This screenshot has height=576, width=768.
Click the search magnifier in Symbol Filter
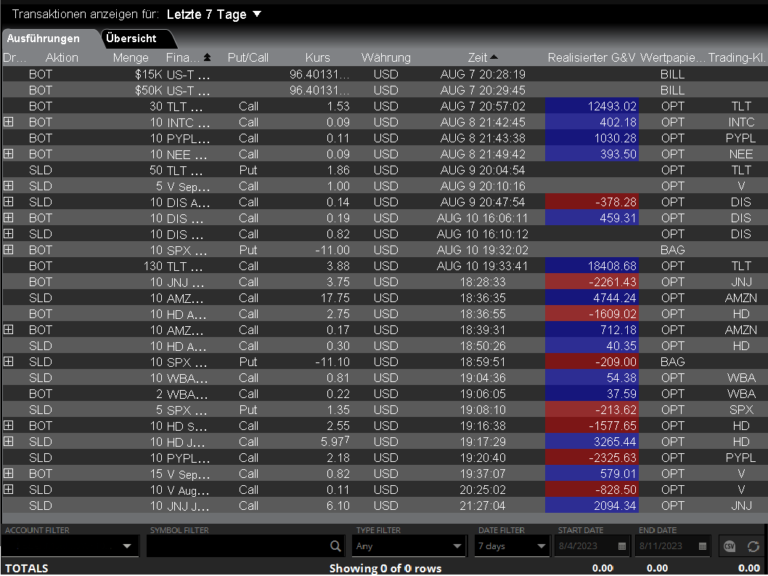click(336, 546)
